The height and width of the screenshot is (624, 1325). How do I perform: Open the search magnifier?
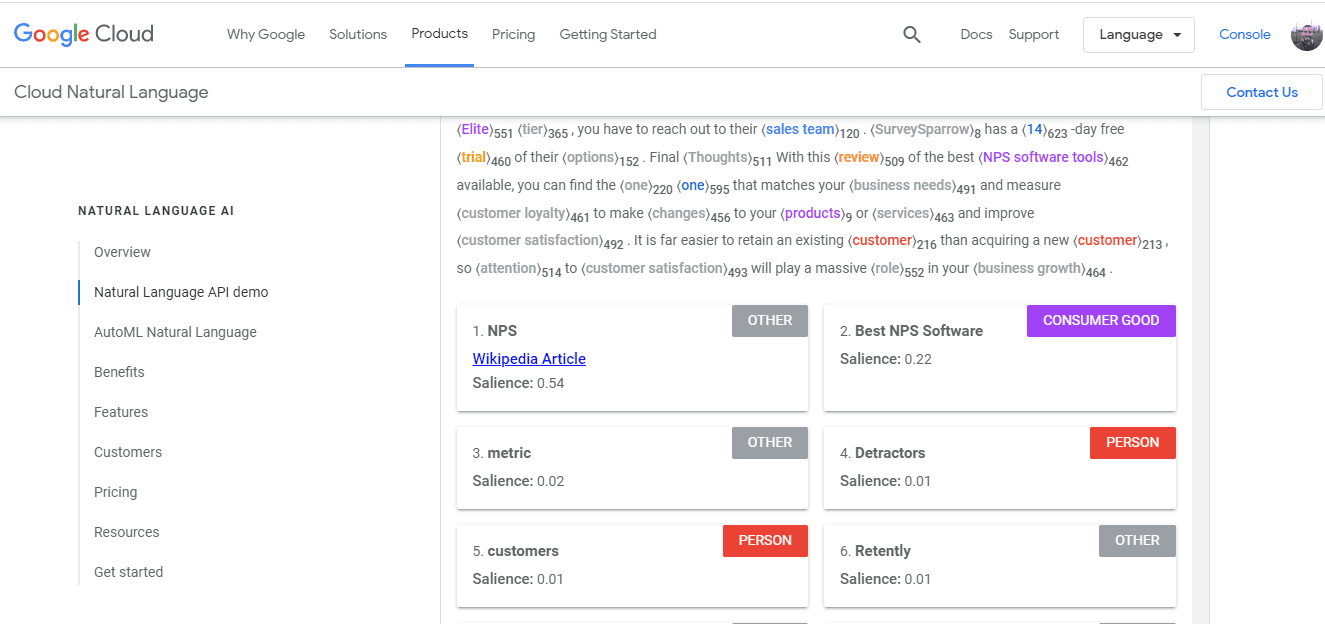coord(911,34)
